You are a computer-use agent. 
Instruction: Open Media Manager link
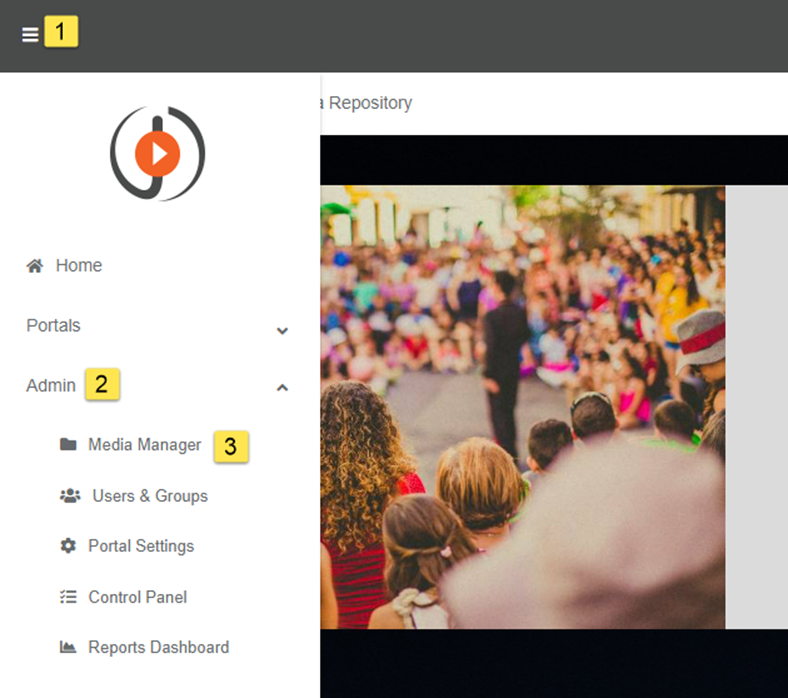click(145, 445)
